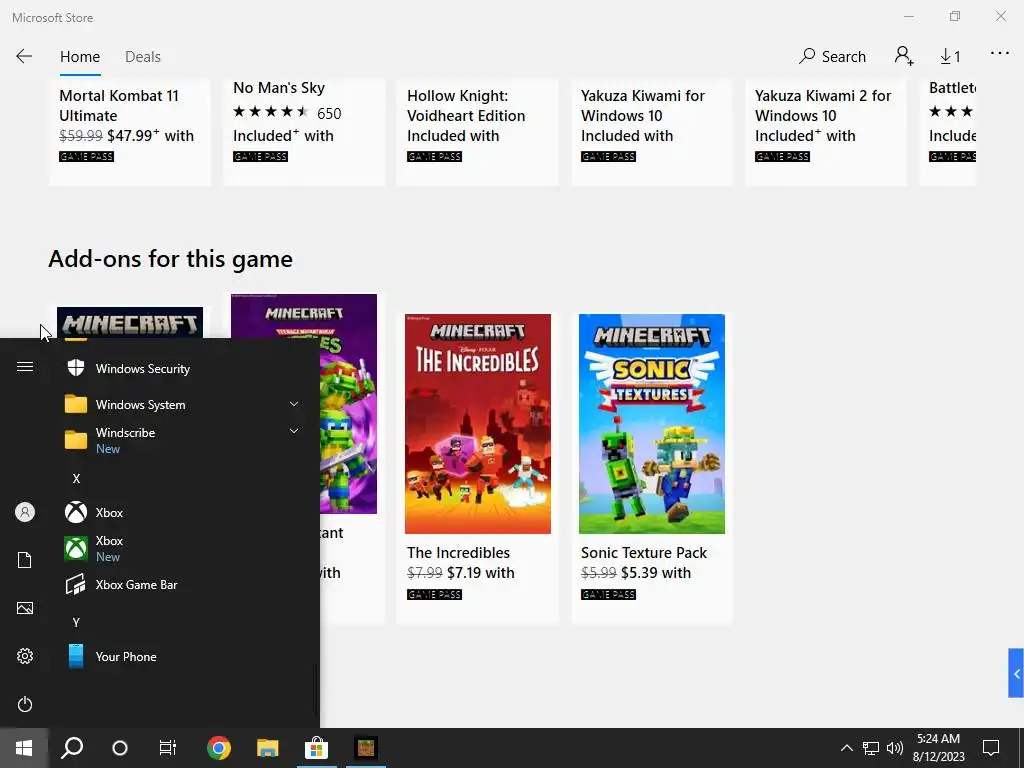Click the network tray icon
Viewport: 1024px width, 768px height.
(871, 748)
